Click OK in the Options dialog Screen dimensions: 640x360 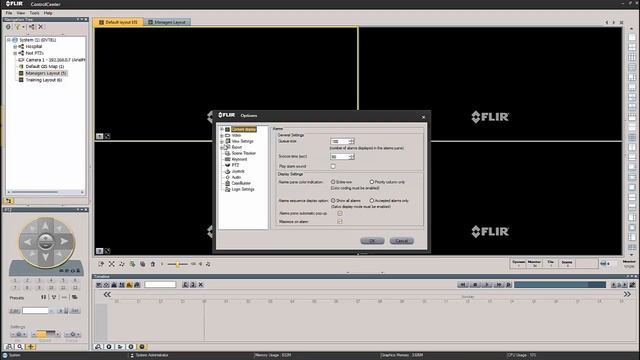(372, 241)
